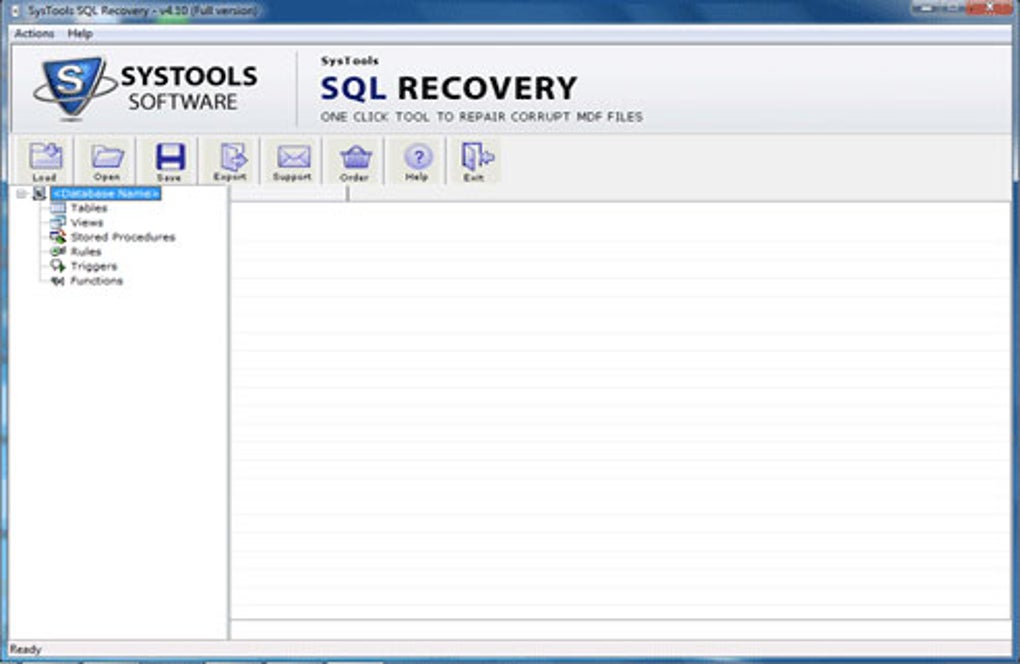Click the app icon in title bar
Image resolution: width=1020 pixels, height=664 pixels.
pos(16,10)
